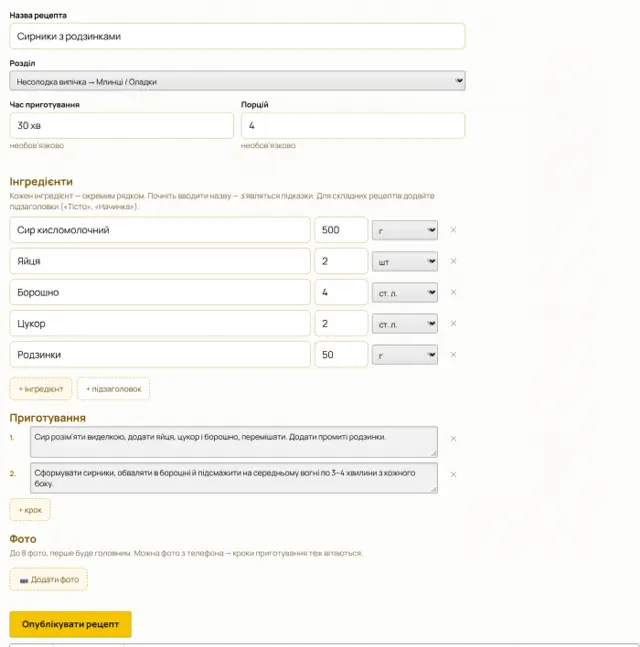Delete preparation step 2
Image resolution: width=640 pixels, height=647 pixels.
coord(453,475)
